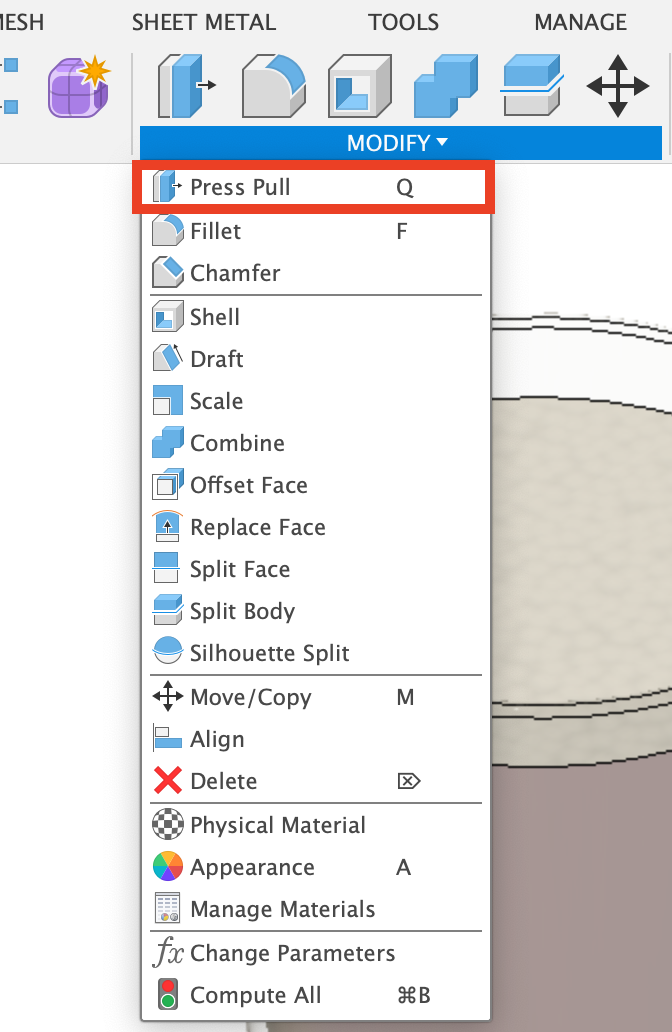Select the Silhouette Split icon
This screenshot has width=672, height=1032.
(x=168, y=653)
